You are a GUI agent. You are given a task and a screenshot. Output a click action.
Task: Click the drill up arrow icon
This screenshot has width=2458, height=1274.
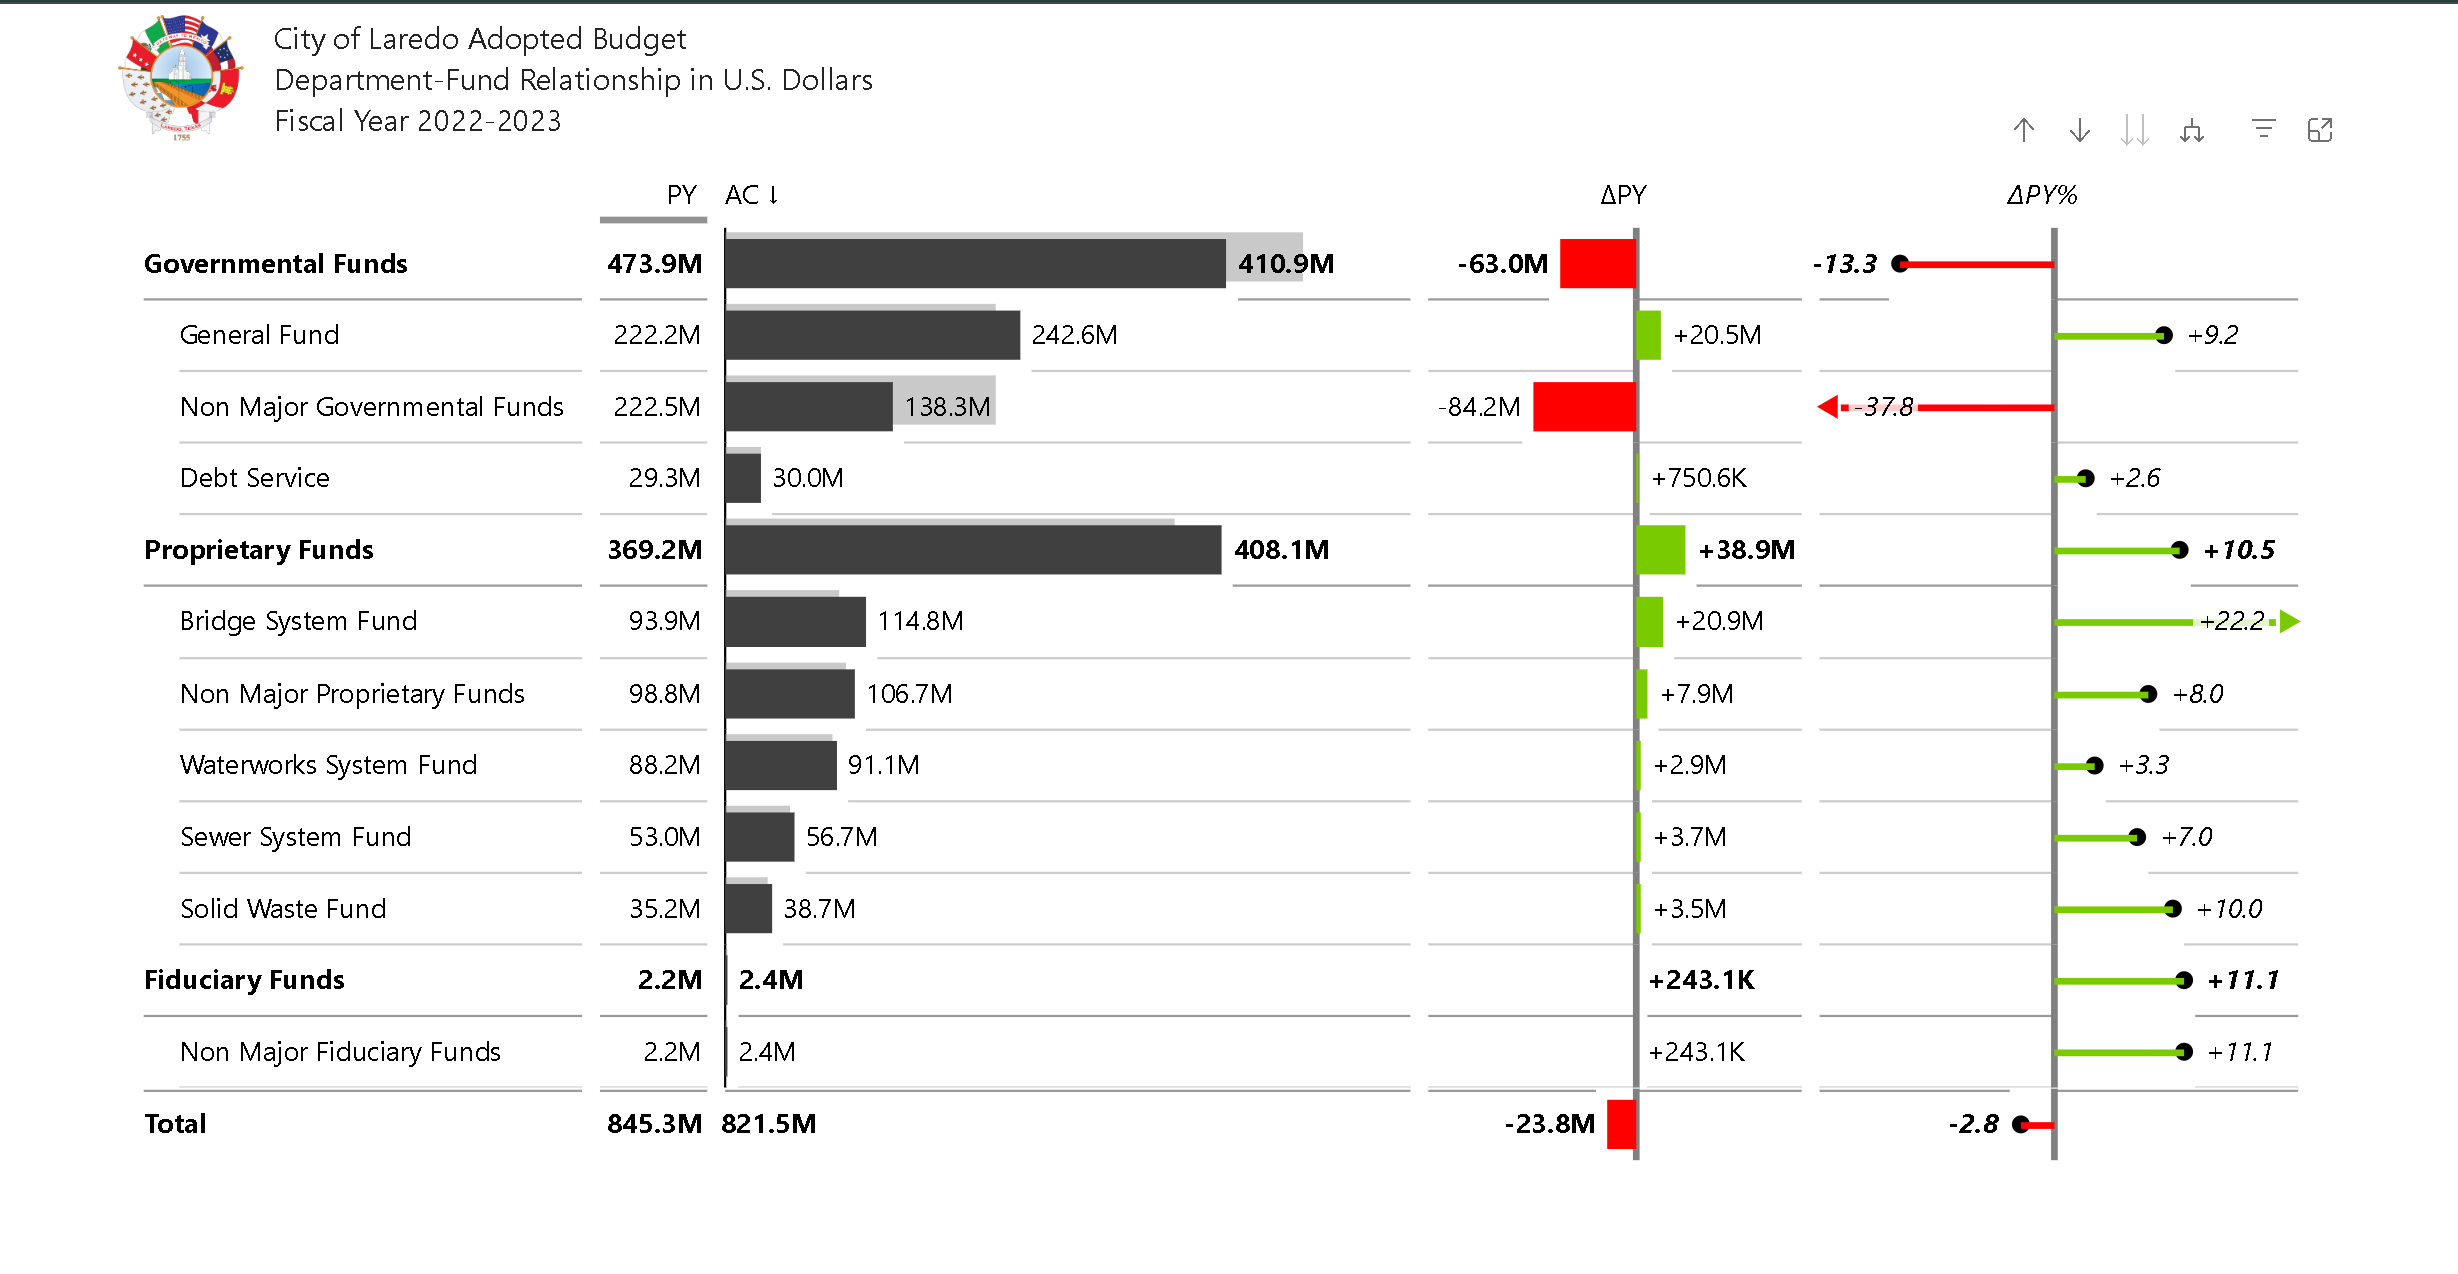tap(2024, 130)
